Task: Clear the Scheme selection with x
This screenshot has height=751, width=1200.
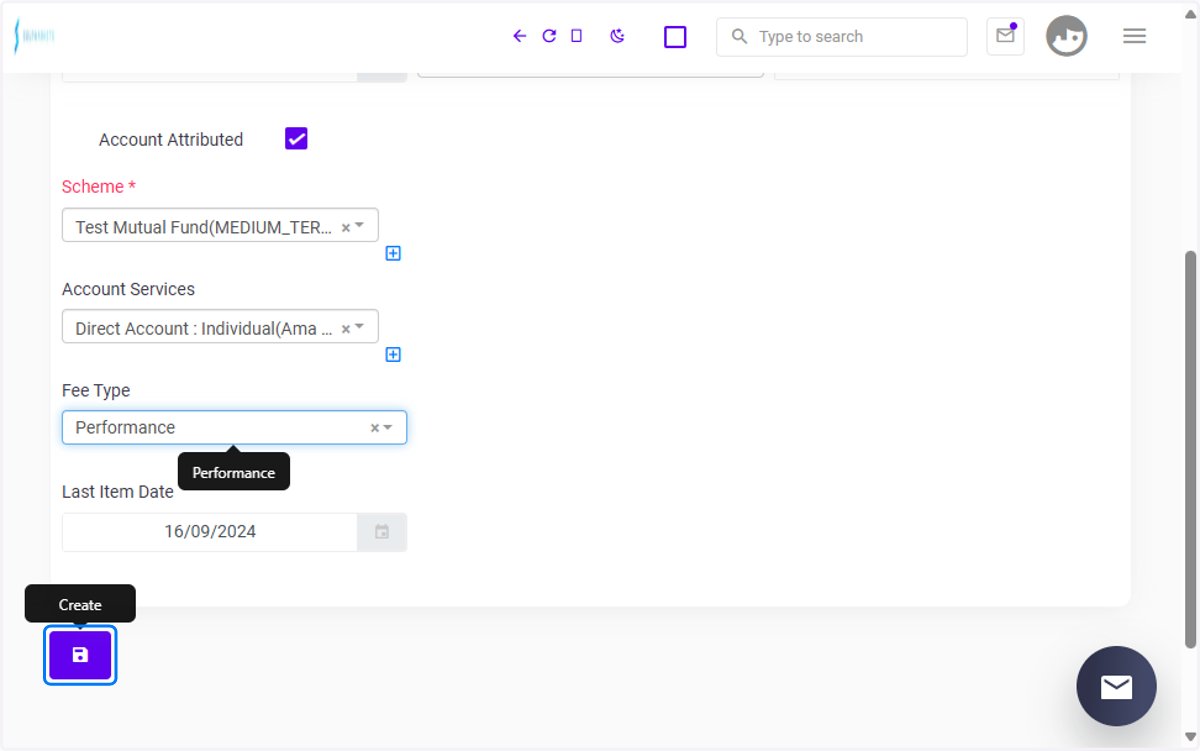Action: pyautogui.click(x=346, y=228)
